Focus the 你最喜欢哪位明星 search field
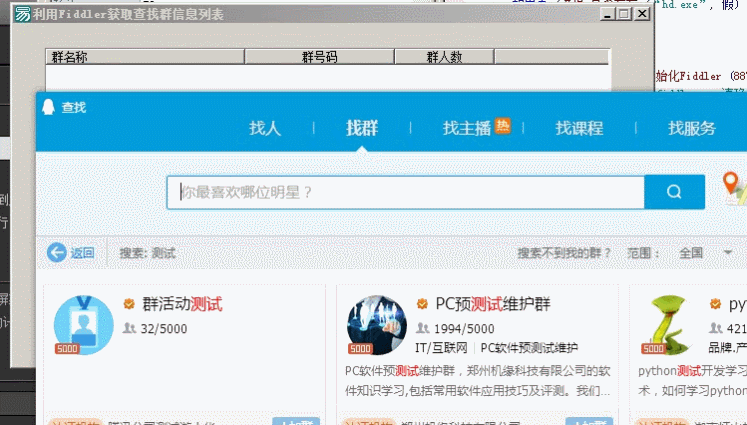 point(405,192)
